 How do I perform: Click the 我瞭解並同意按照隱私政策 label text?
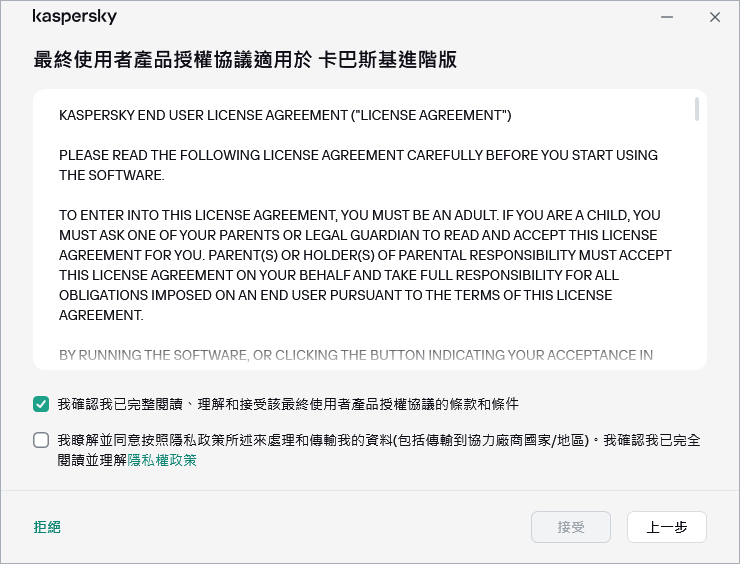pos(378,450)
